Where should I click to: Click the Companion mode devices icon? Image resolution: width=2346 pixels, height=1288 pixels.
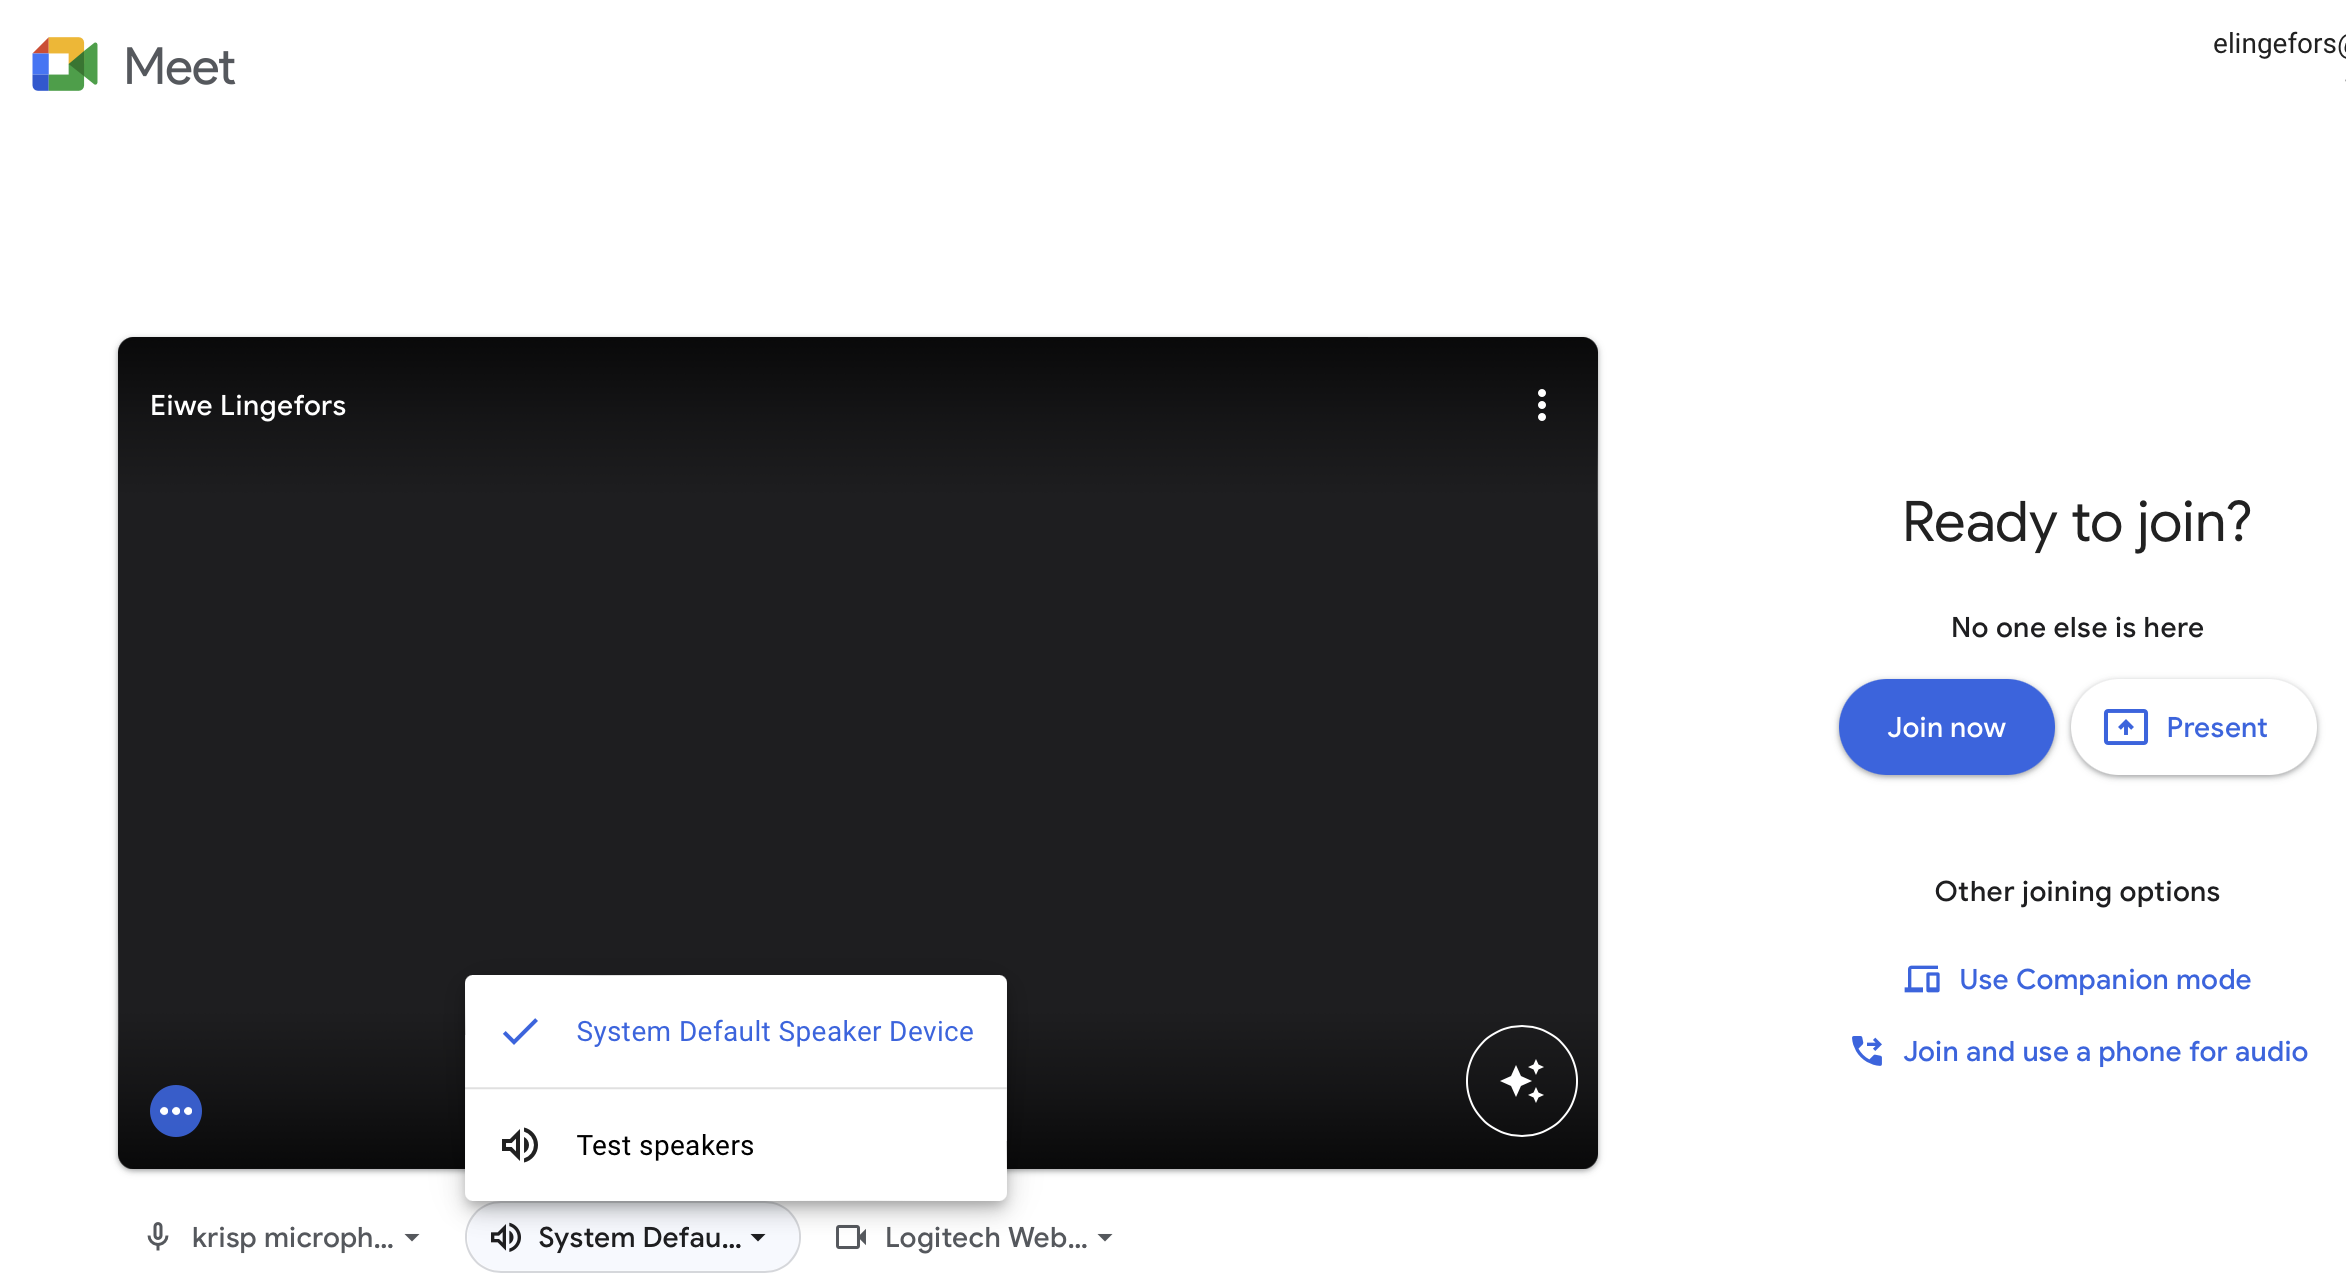pos(1921,979)
